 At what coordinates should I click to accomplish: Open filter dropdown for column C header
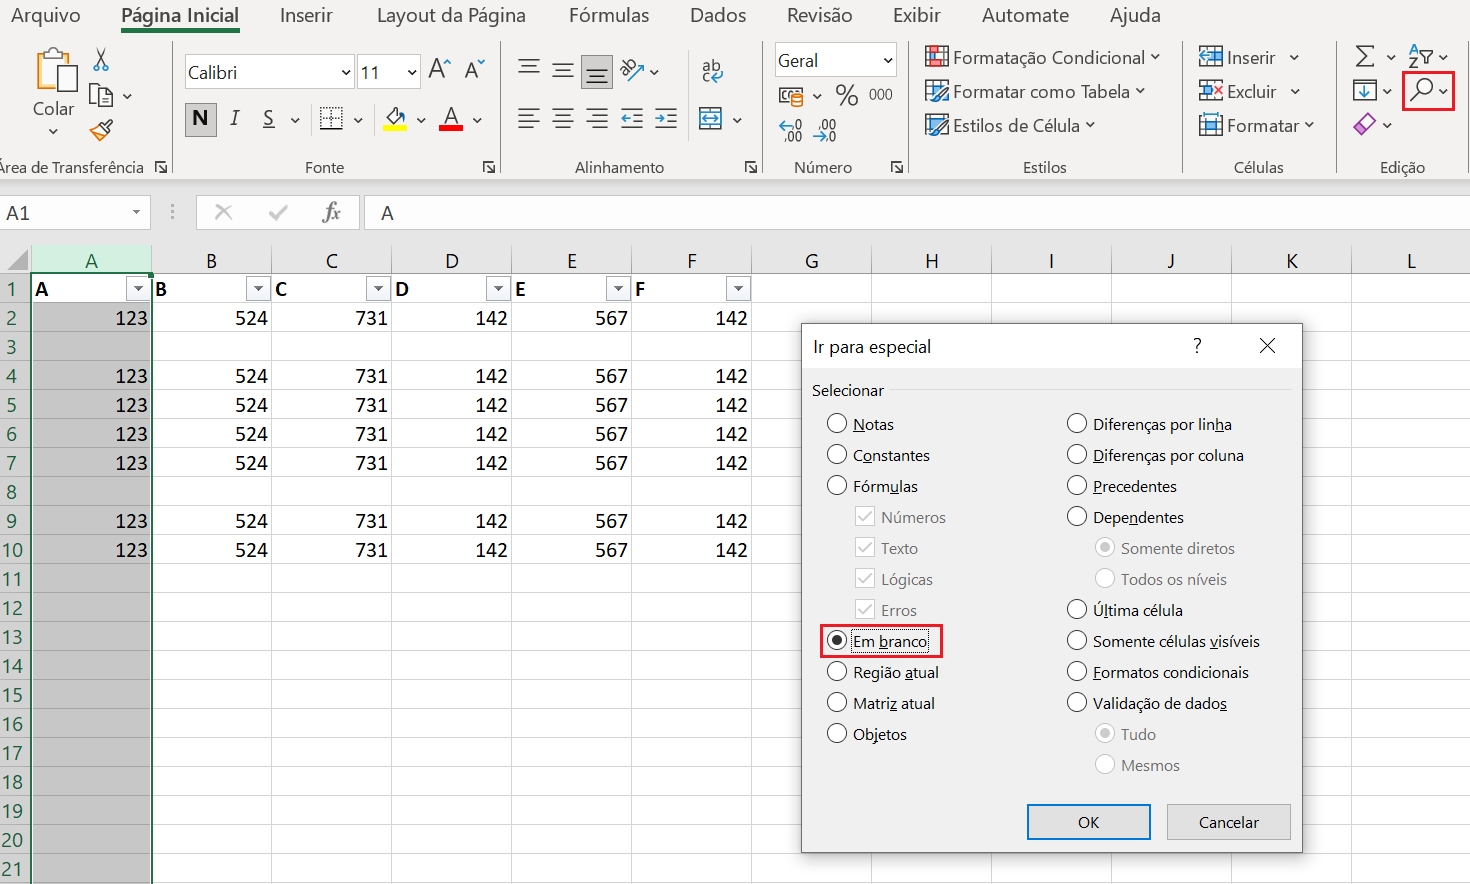[378, 289]
